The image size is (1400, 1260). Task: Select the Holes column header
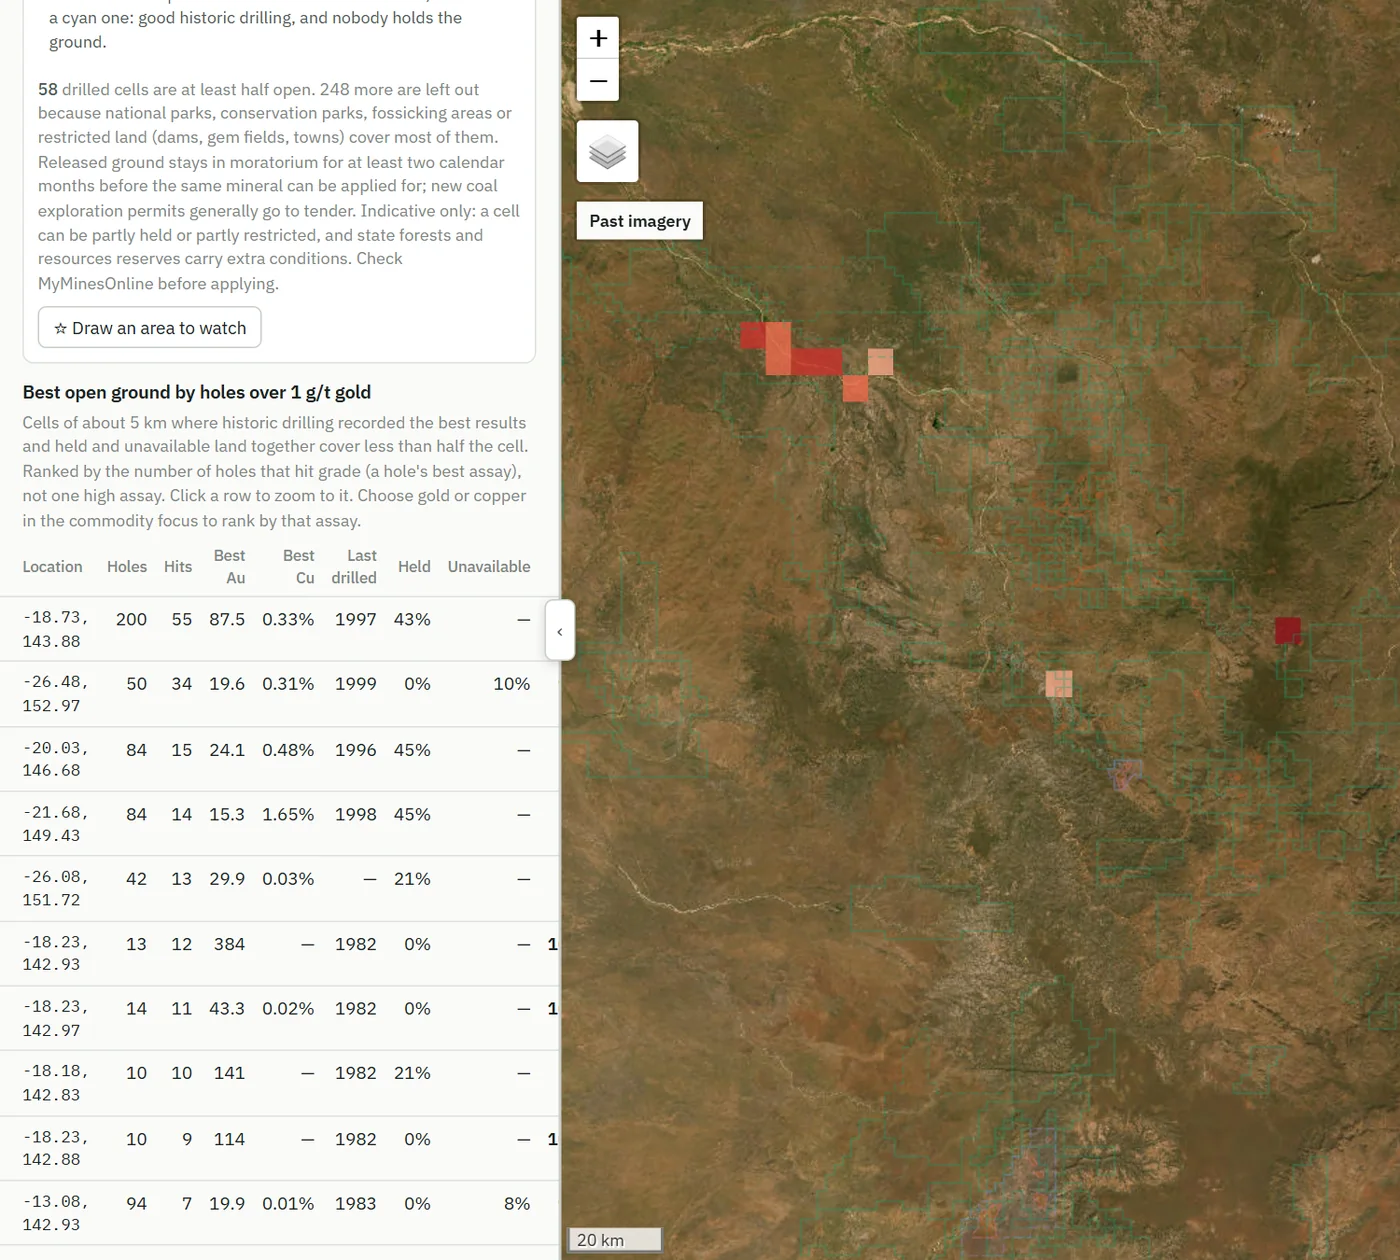(x=127, y=567)
